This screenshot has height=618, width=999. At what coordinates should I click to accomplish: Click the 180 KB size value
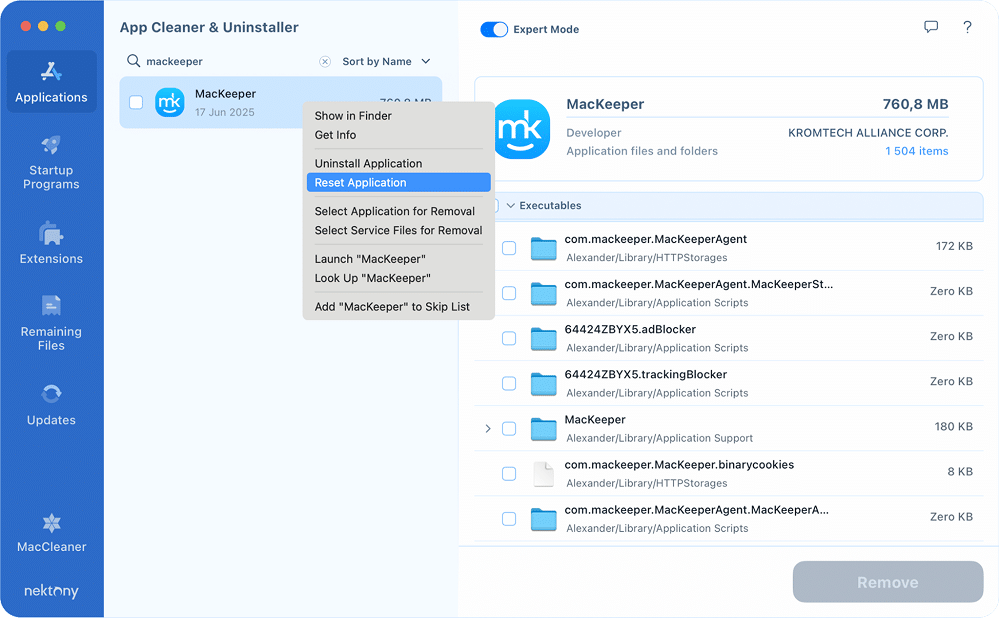point(953,426)
